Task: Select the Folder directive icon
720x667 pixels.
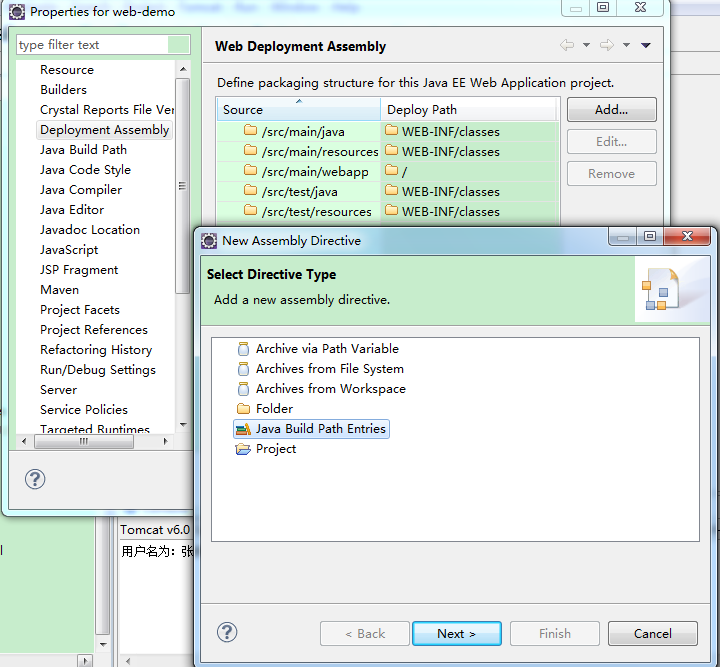Action: click(x=243, y=409)
